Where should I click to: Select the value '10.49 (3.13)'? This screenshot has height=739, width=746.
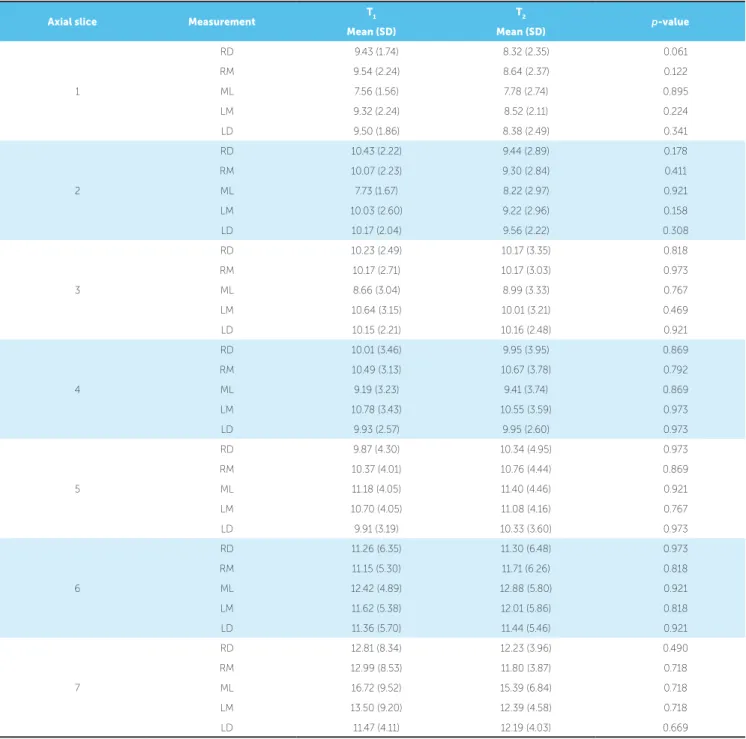point(376,370)
